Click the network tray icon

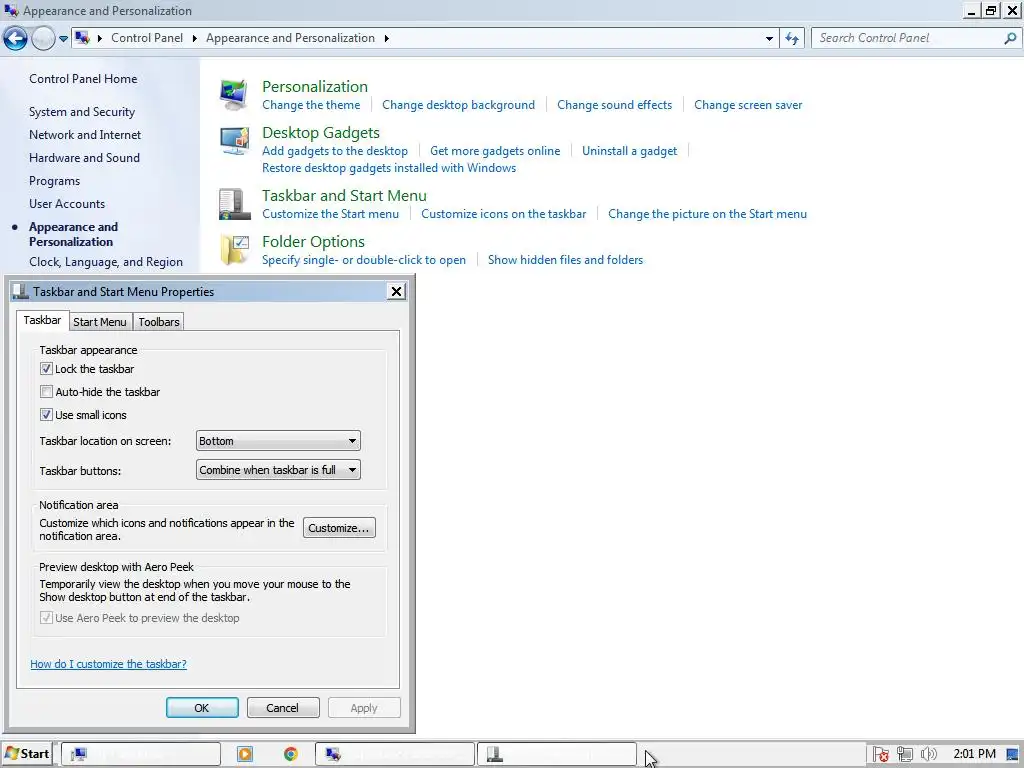[904, 754]
